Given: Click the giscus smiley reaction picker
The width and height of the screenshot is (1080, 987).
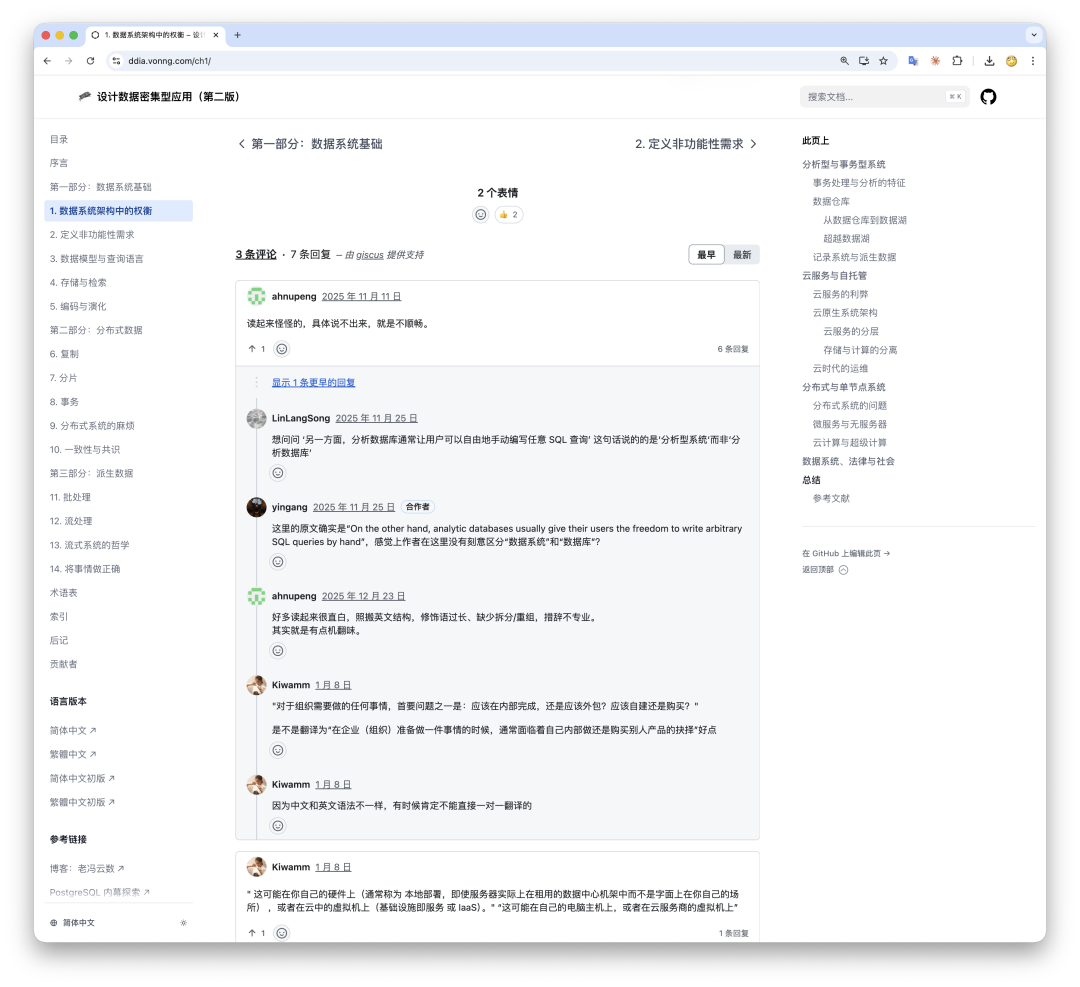Looking at the screenshot, I should click(x=481, y=214).
